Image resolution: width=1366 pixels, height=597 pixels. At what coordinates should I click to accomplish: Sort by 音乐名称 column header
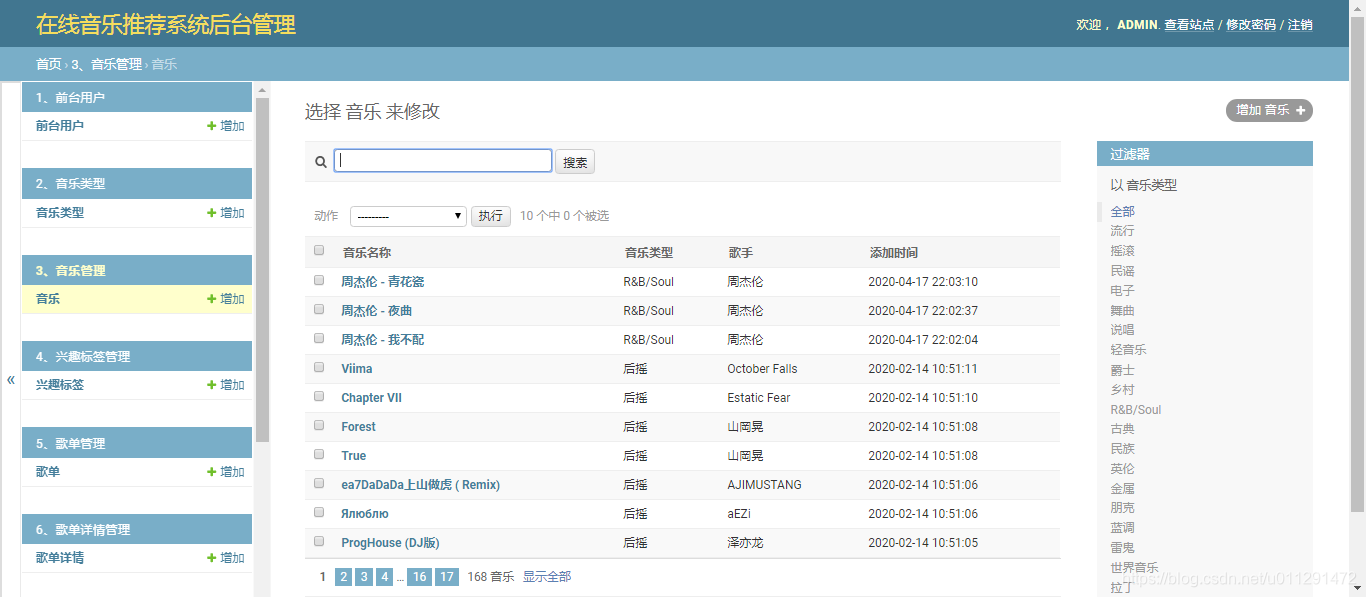pos(366,253)
